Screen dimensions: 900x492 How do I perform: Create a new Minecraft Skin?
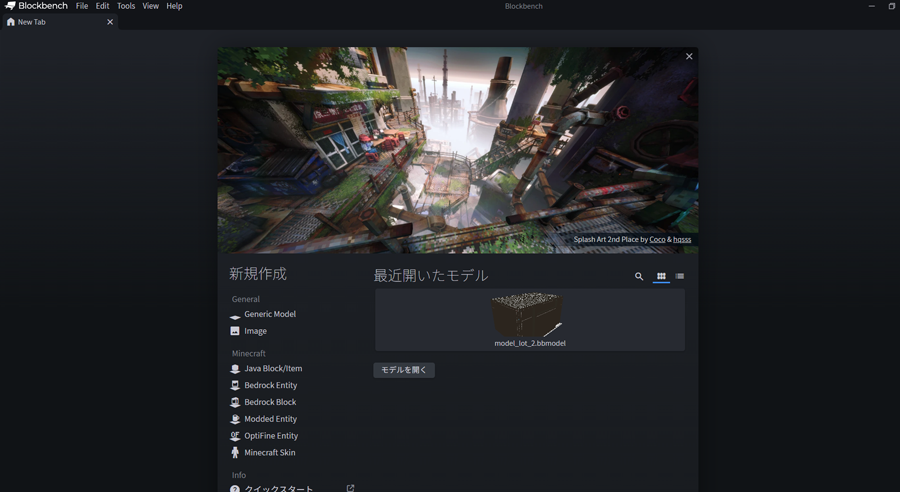point(269,453)
